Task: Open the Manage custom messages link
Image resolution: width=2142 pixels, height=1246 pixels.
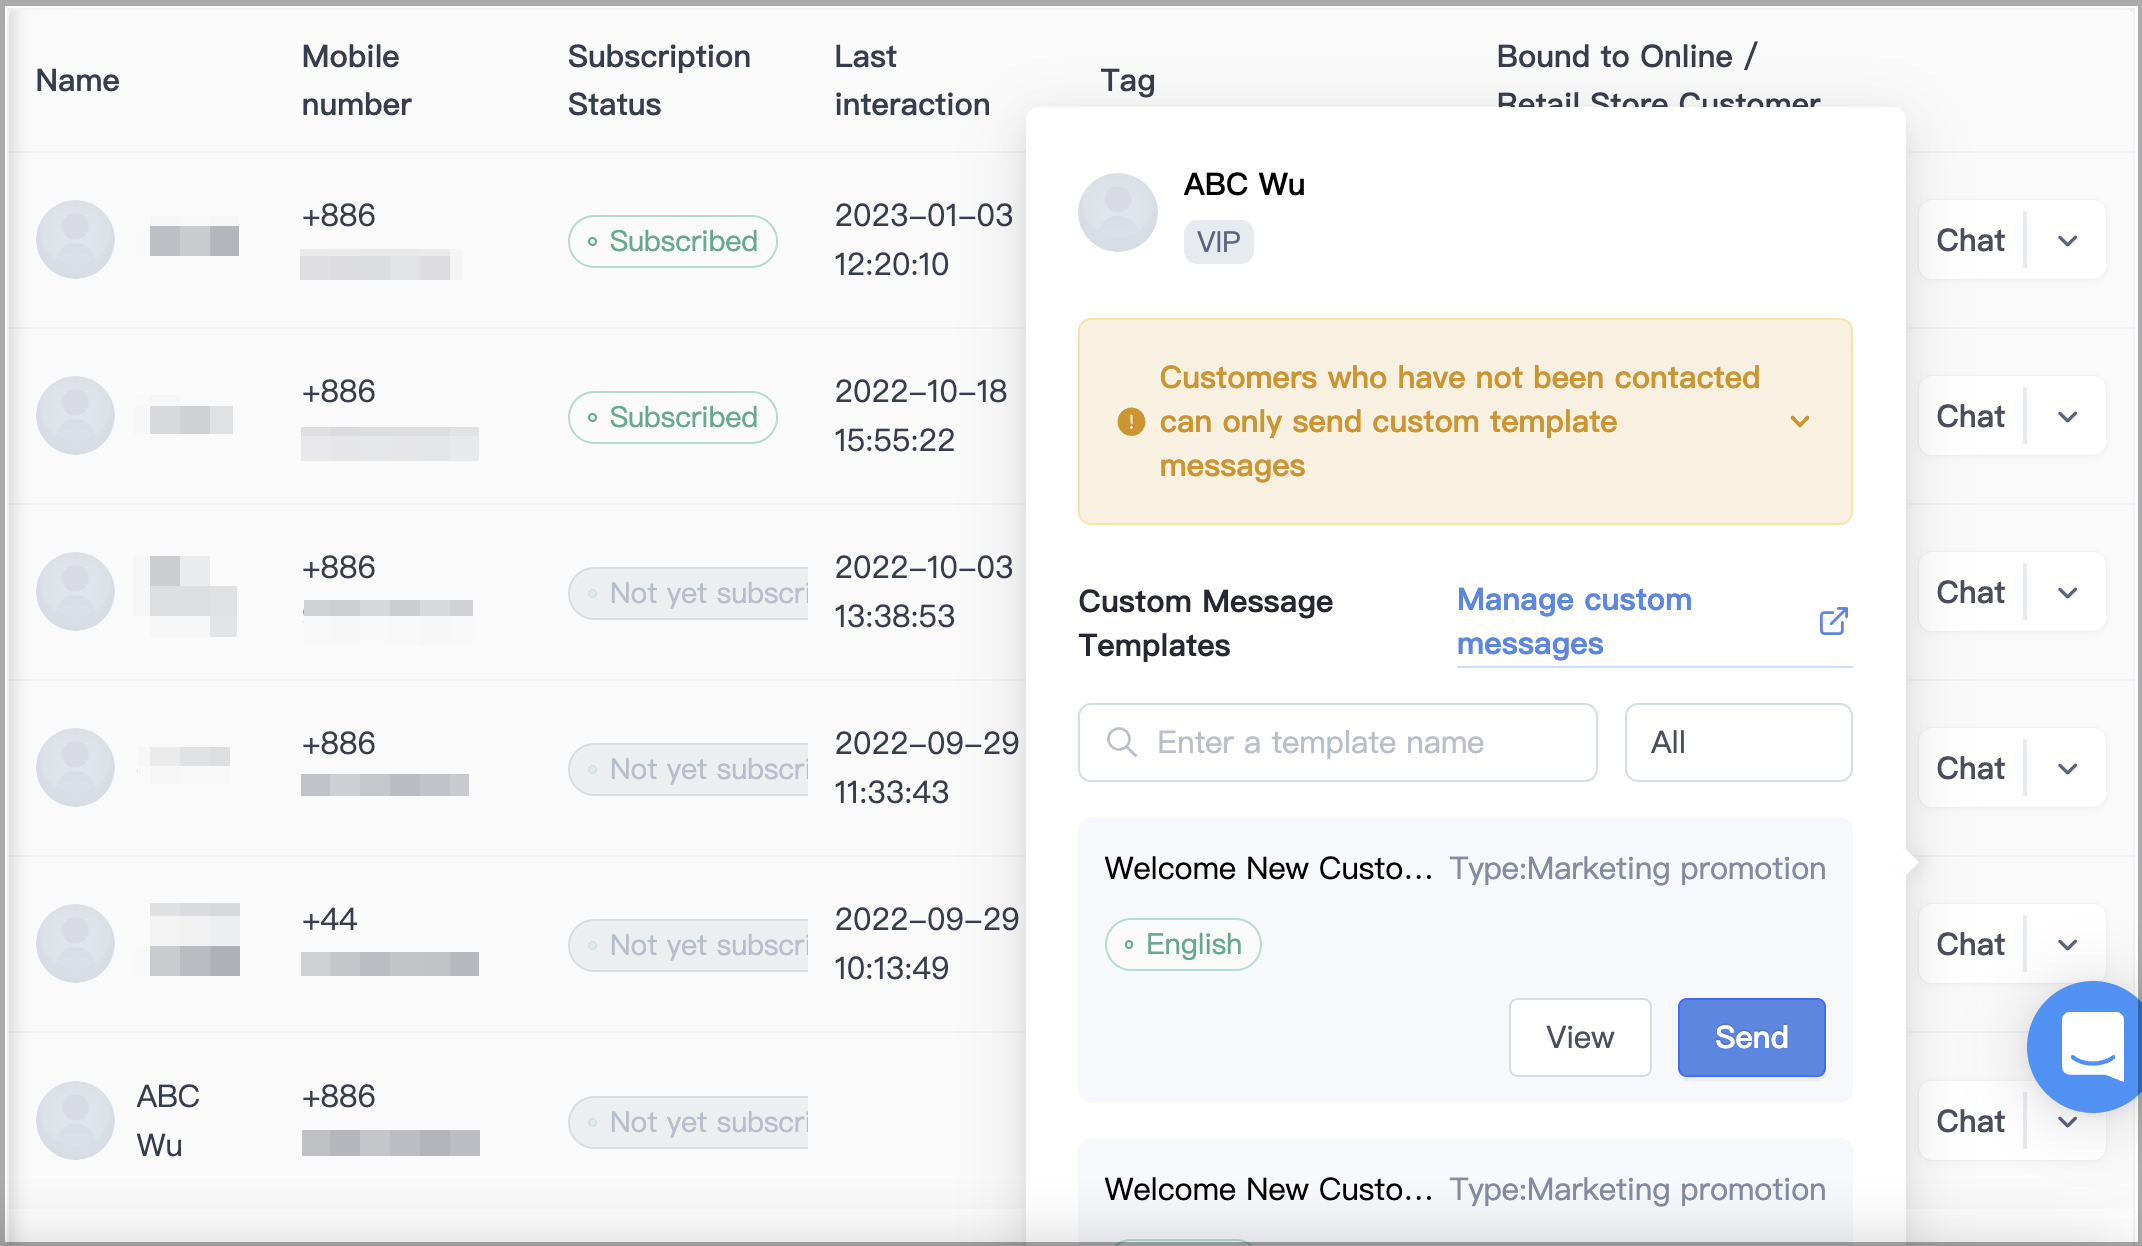Action: tap(1574, 621)
